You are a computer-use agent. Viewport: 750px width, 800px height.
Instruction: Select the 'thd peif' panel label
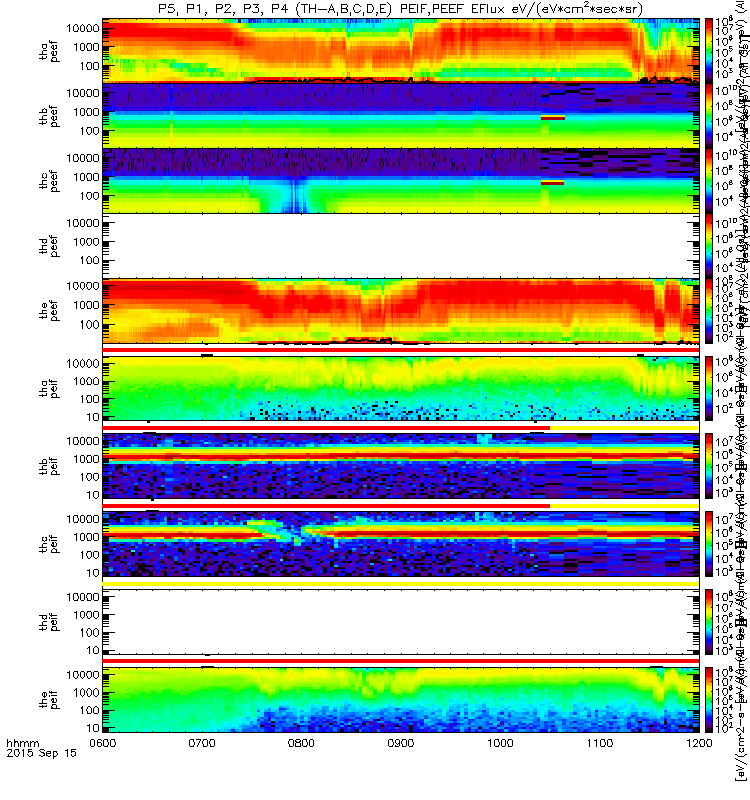click(49, 622)
